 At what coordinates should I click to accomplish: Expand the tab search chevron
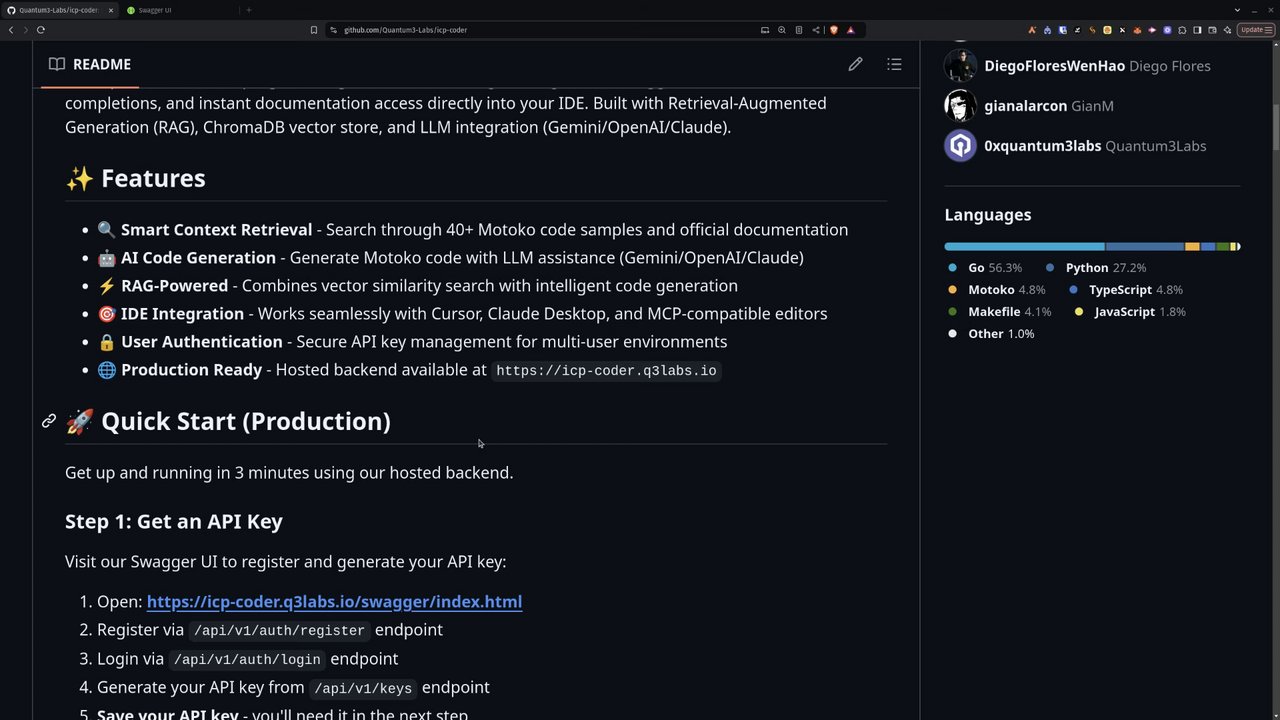1237,10
